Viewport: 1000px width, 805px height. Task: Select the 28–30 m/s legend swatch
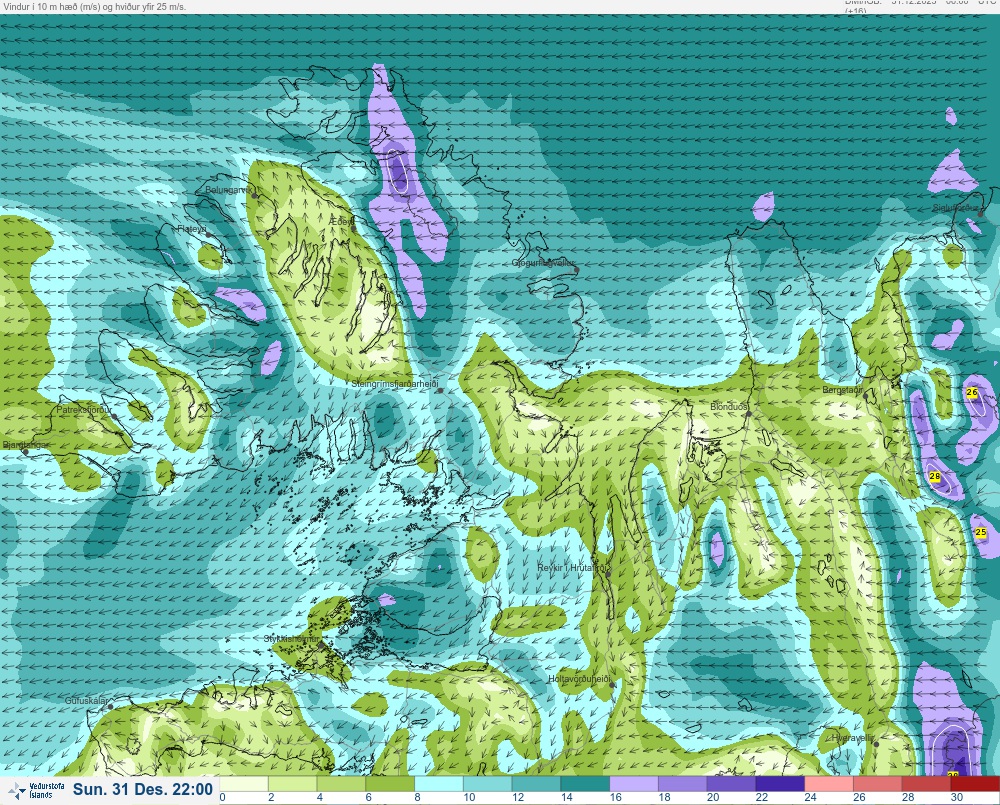pyautogui.click(x=927, y=783)
